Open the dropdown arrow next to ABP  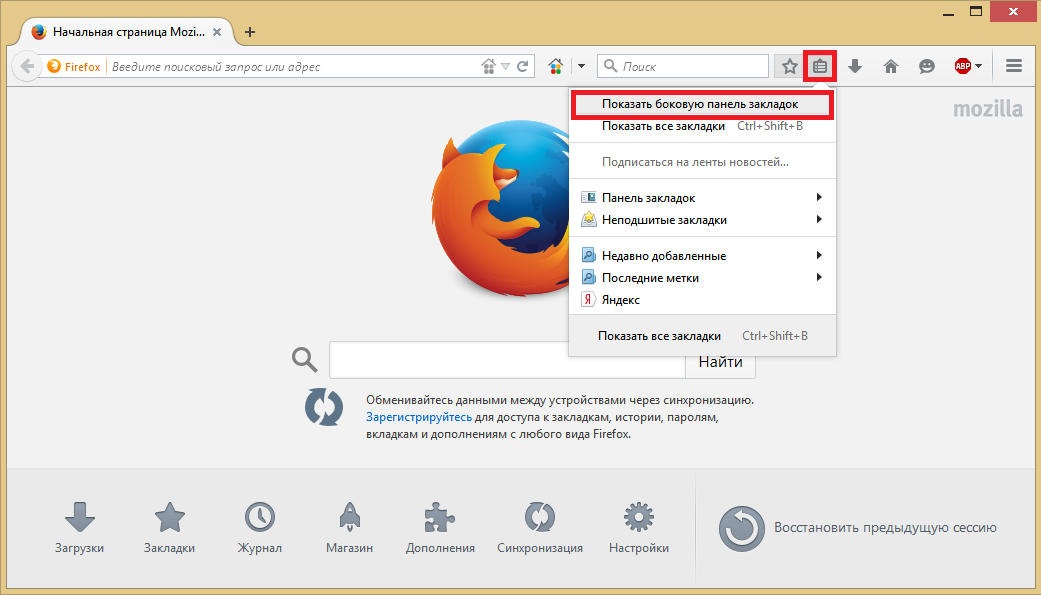click(979, 66)
